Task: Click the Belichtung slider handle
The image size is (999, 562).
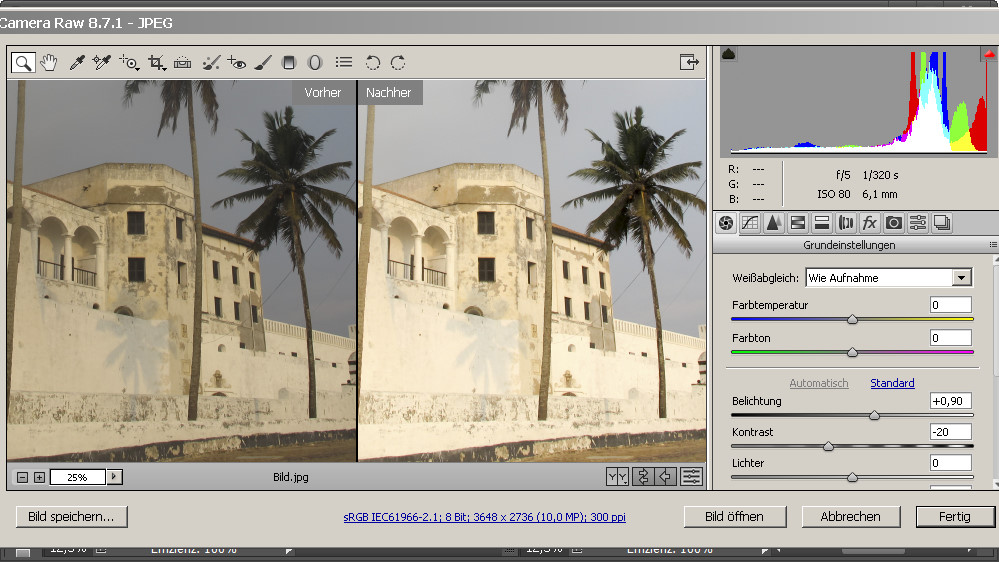Action: [875, 415]
